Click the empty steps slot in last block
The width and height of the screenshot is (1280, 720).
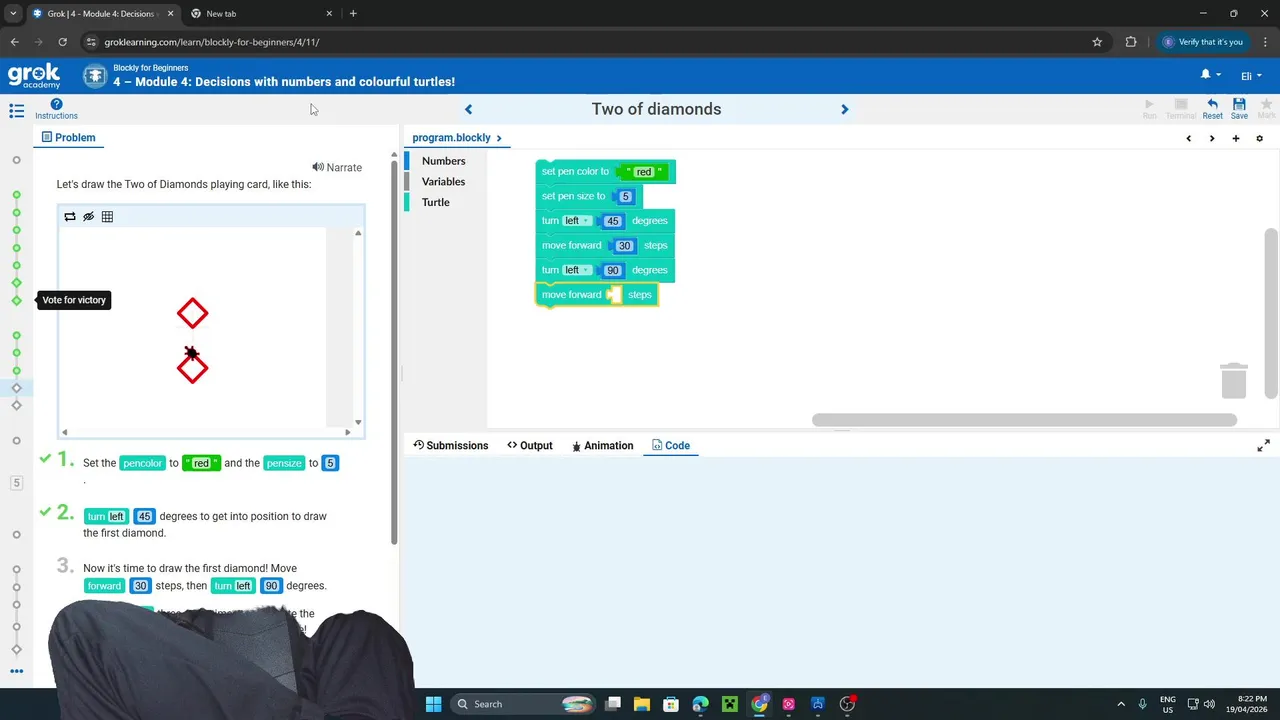(x=615, y=294)
